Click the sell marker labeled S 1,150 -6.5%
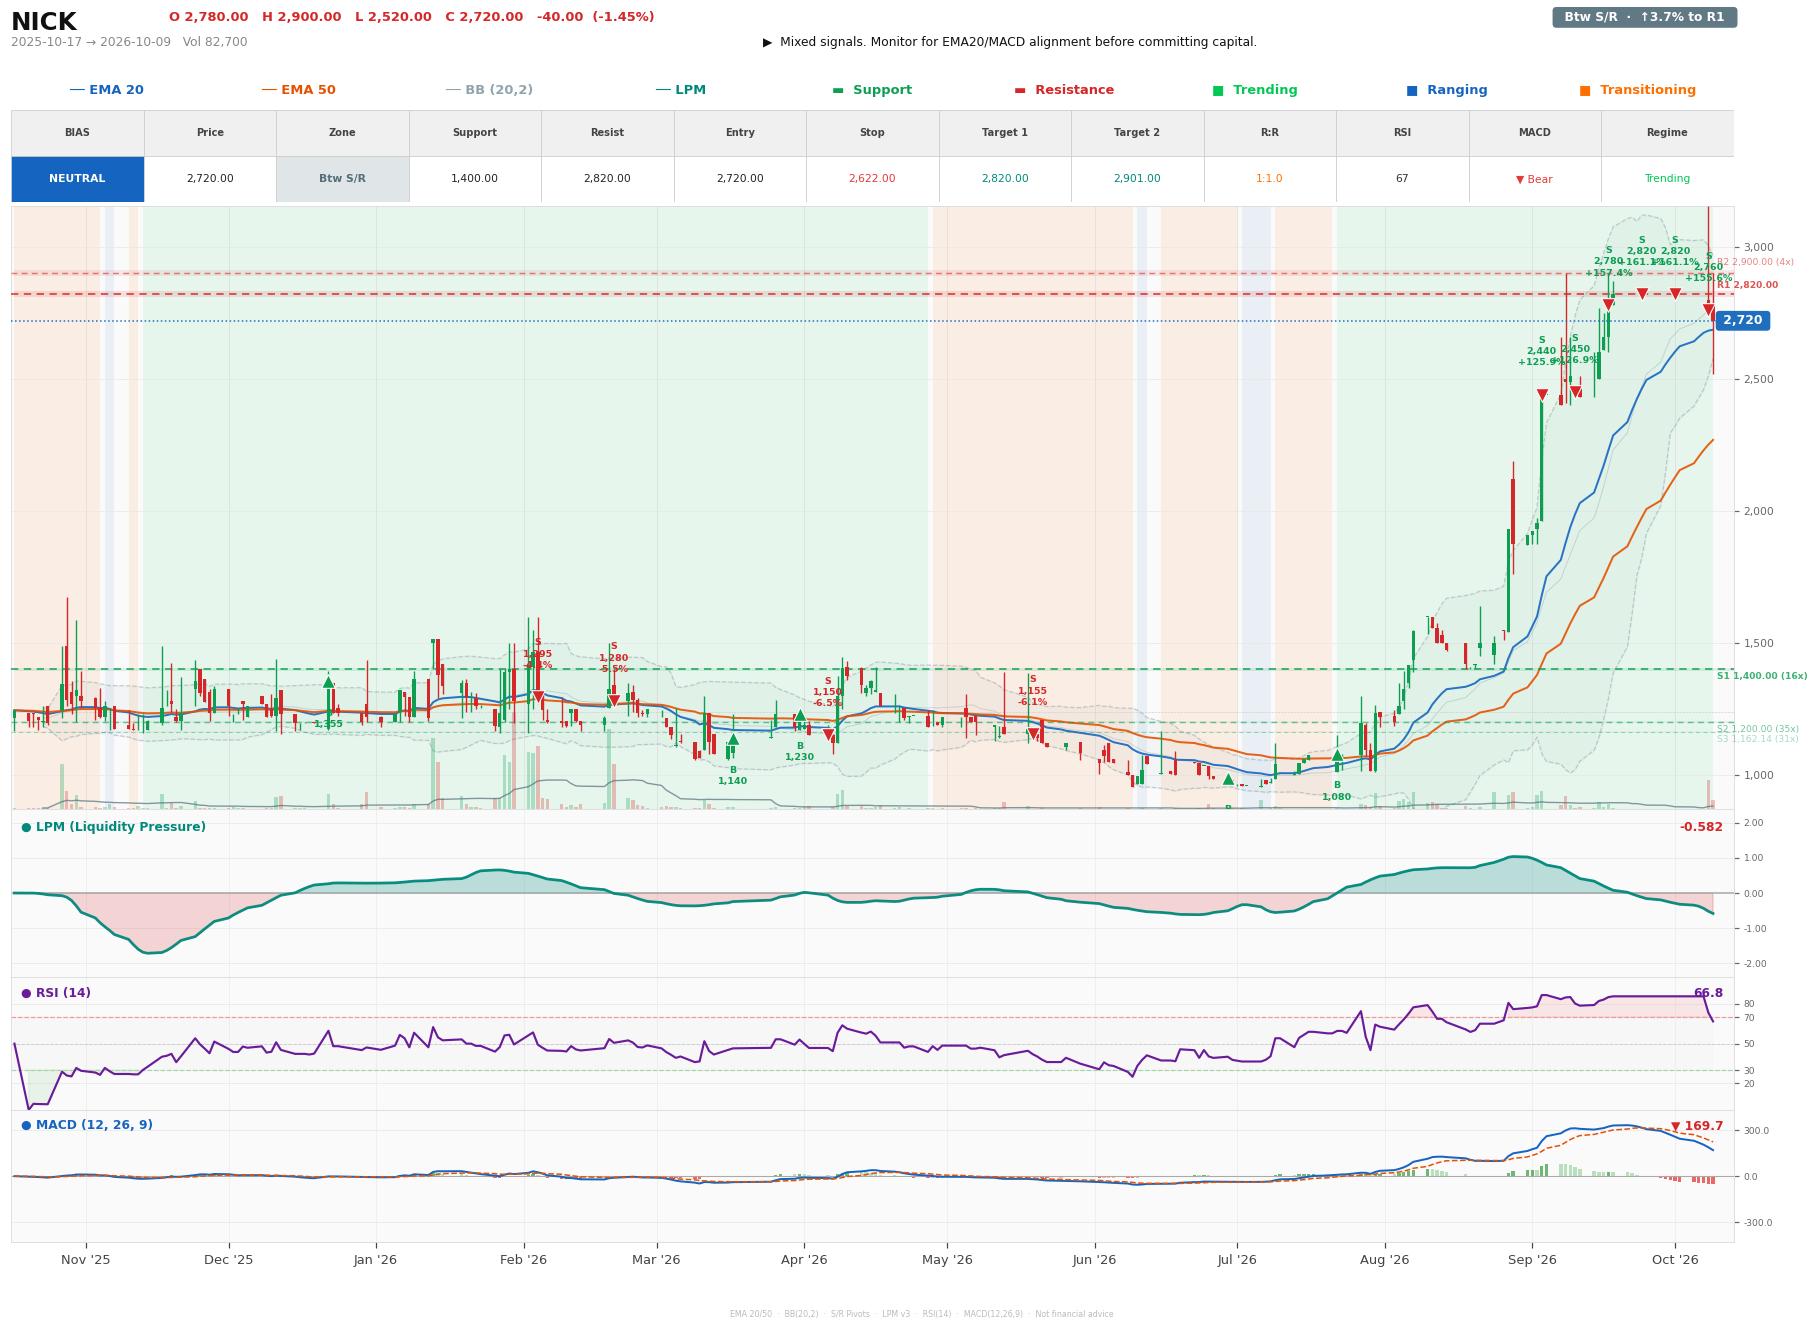This screenshot has width=1818, height=1330. point(828,735)
